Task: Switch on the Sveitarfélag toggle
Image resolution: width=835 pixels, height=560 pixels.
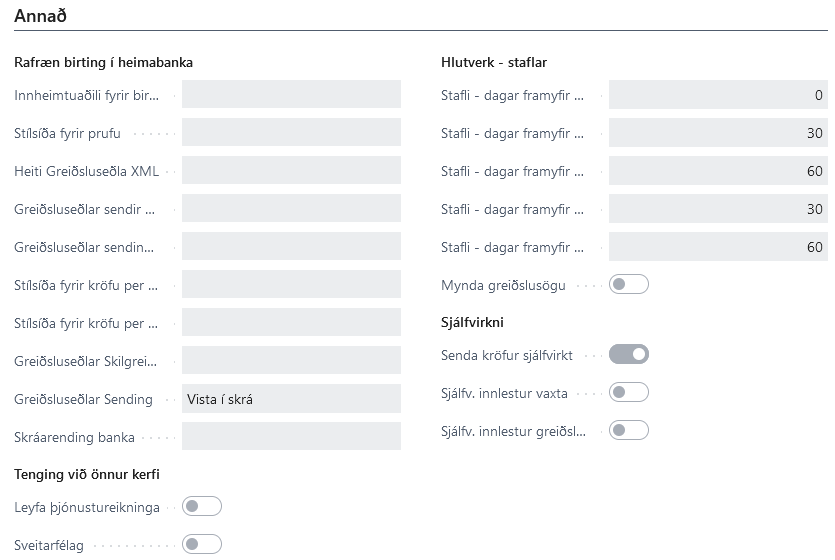Action: (203, 544)
